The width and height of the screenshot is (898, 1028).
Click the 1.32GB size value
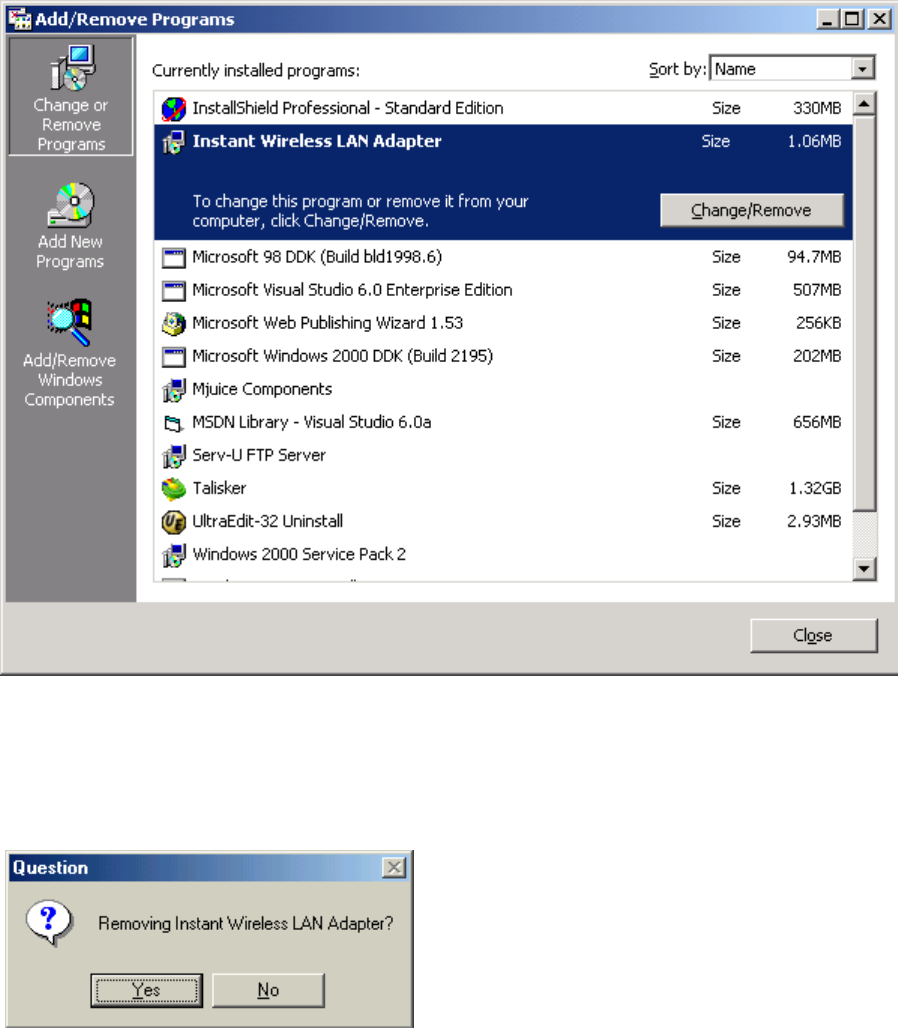pos(815,488)
